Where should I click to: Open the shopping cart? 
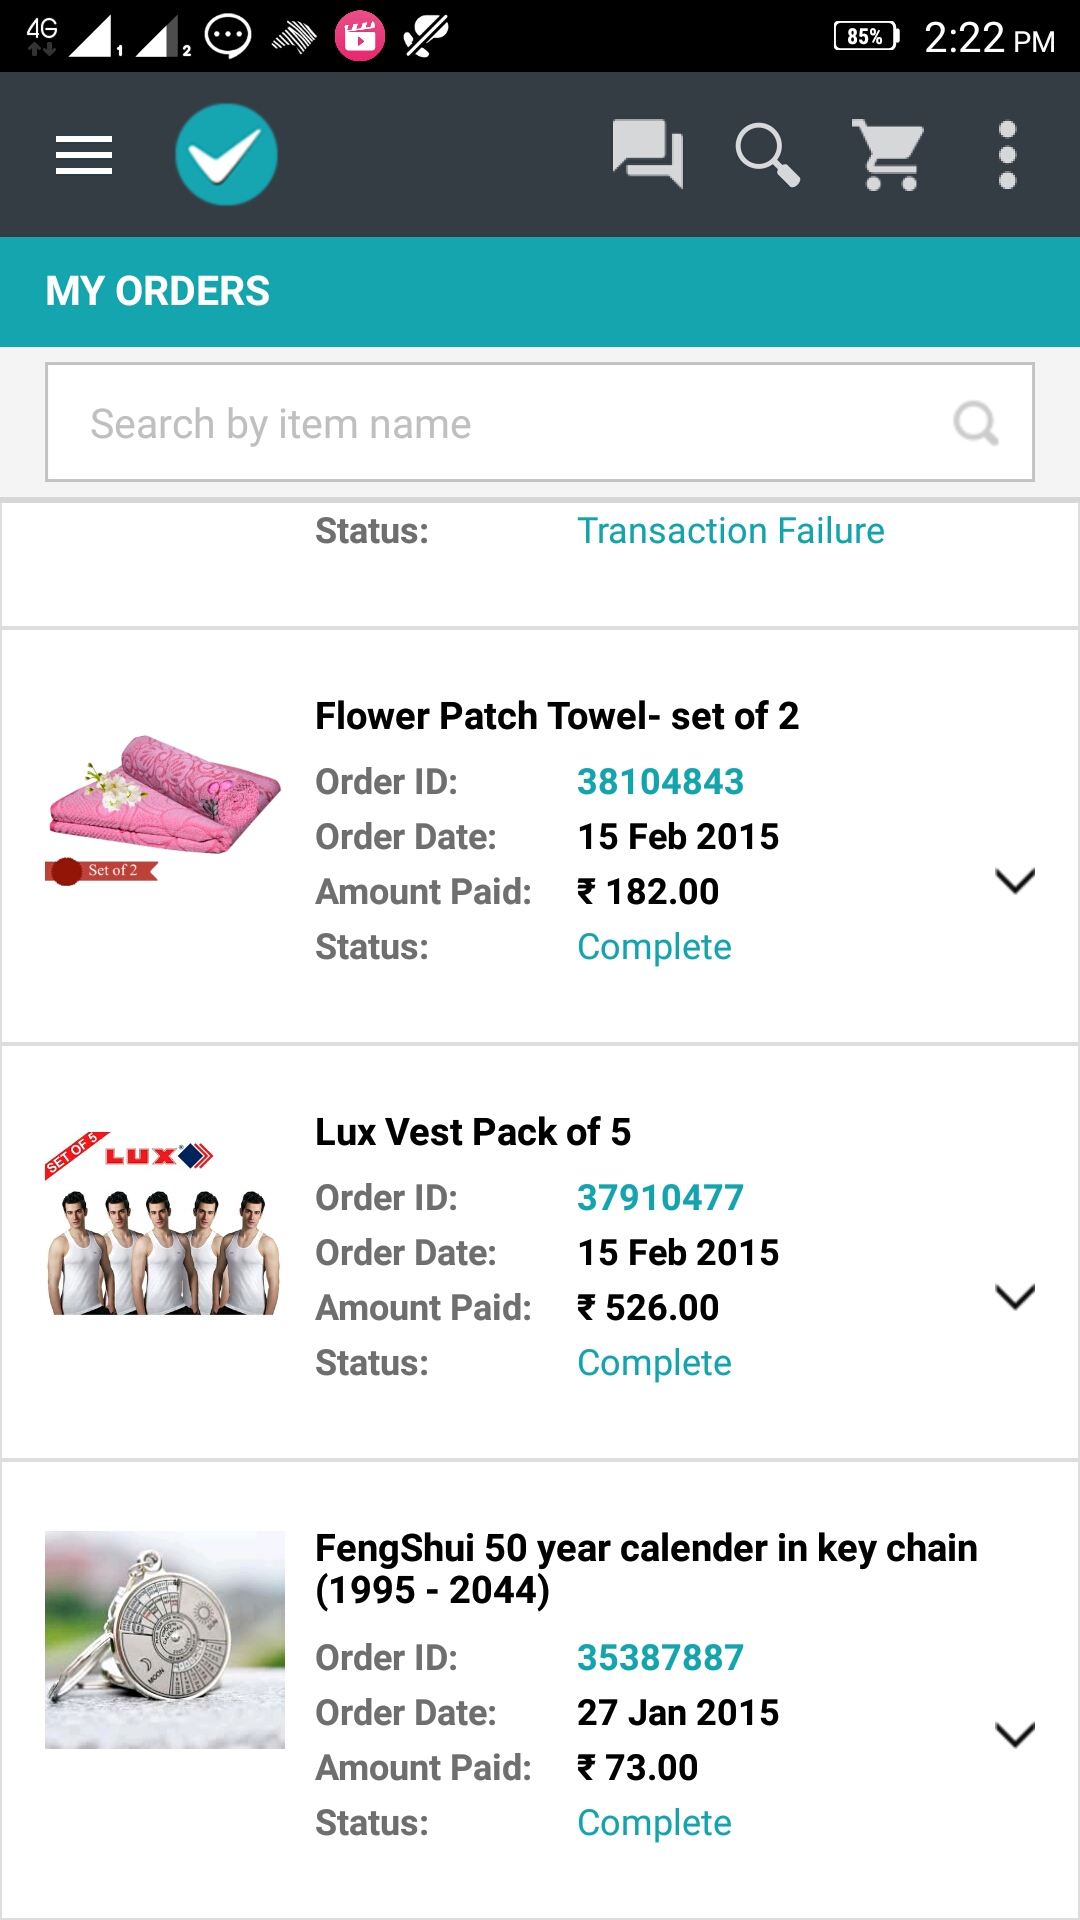tap(888, 155)
